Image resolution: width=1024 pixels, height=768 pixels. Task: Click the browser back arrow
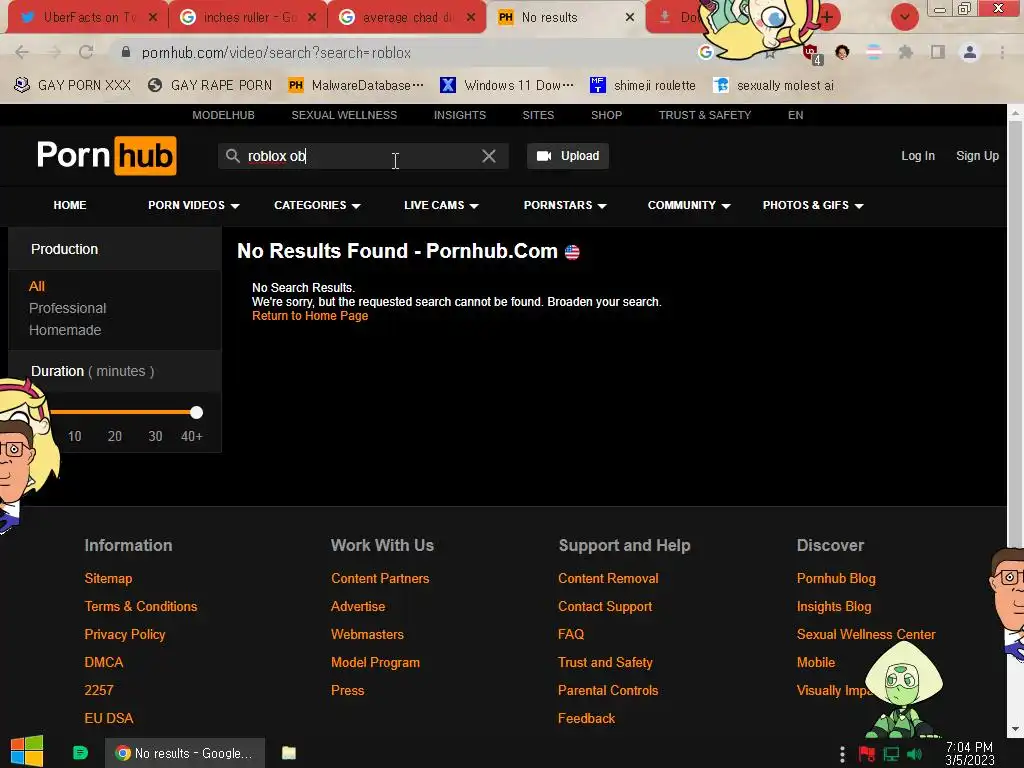pos(22,52)
